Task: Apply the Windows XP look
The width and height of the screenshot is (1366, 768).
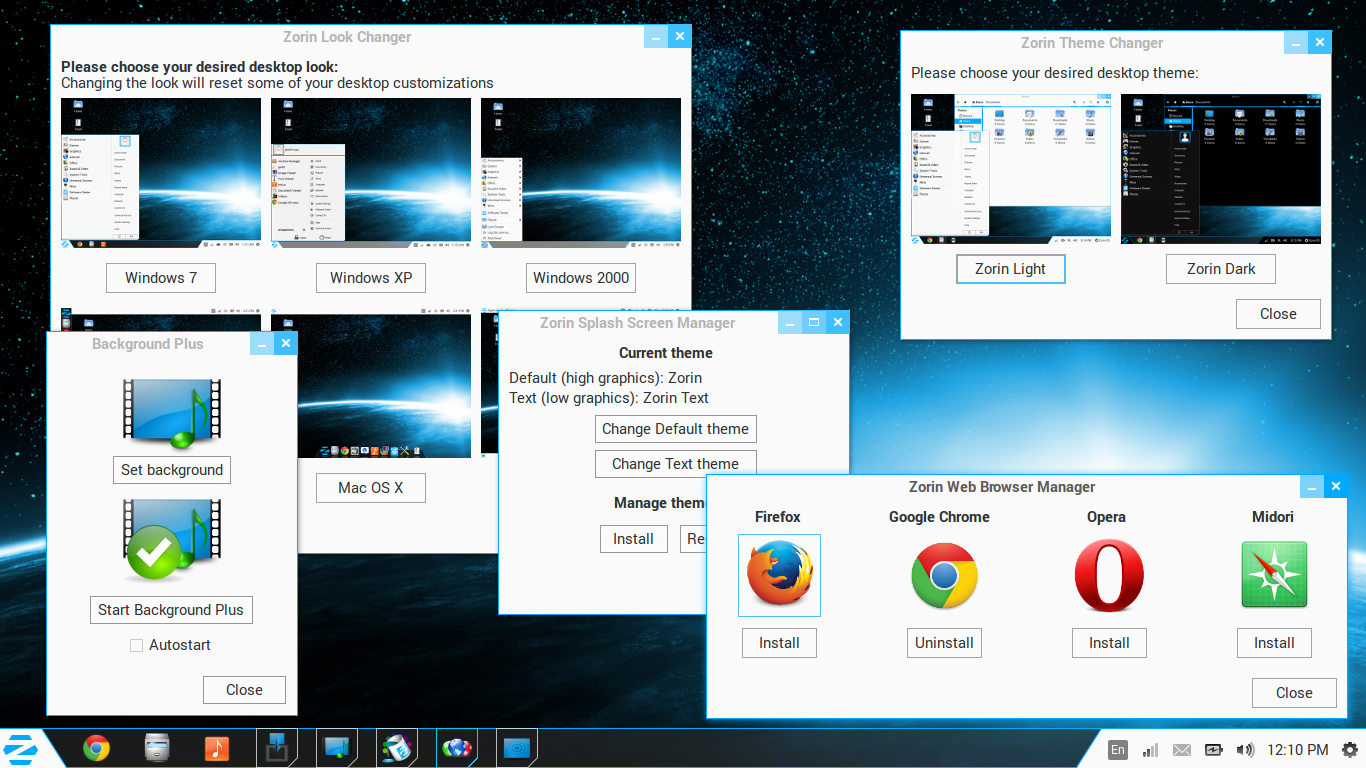Action: 371,278
